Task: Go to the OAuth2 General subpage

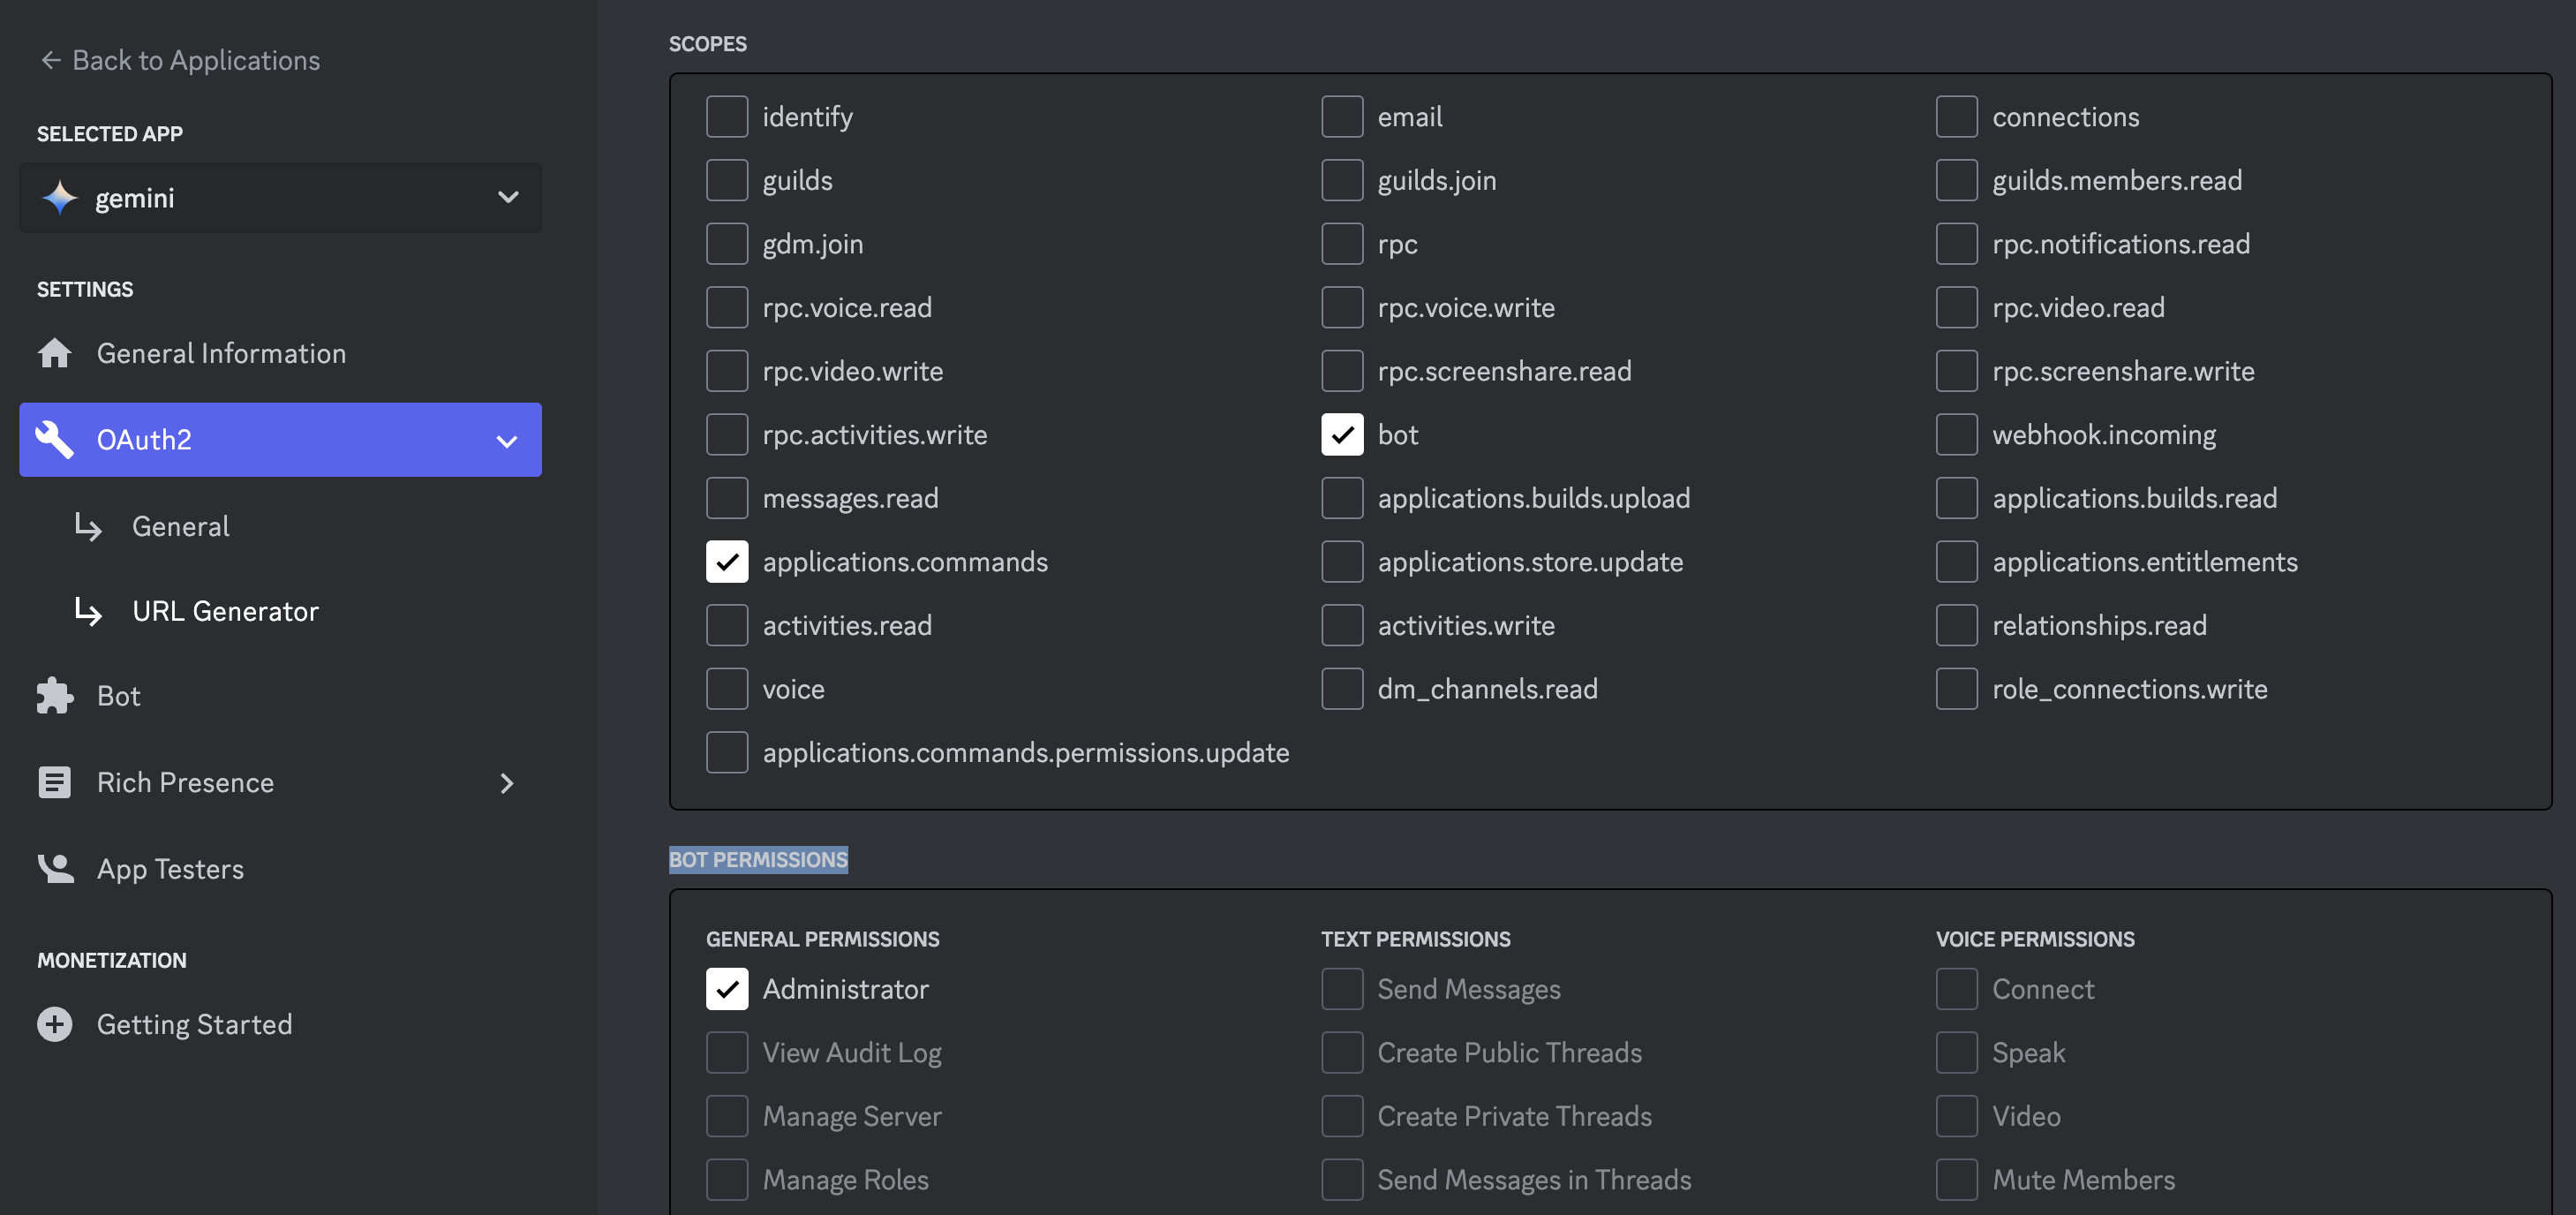Action: coord(180,526)
